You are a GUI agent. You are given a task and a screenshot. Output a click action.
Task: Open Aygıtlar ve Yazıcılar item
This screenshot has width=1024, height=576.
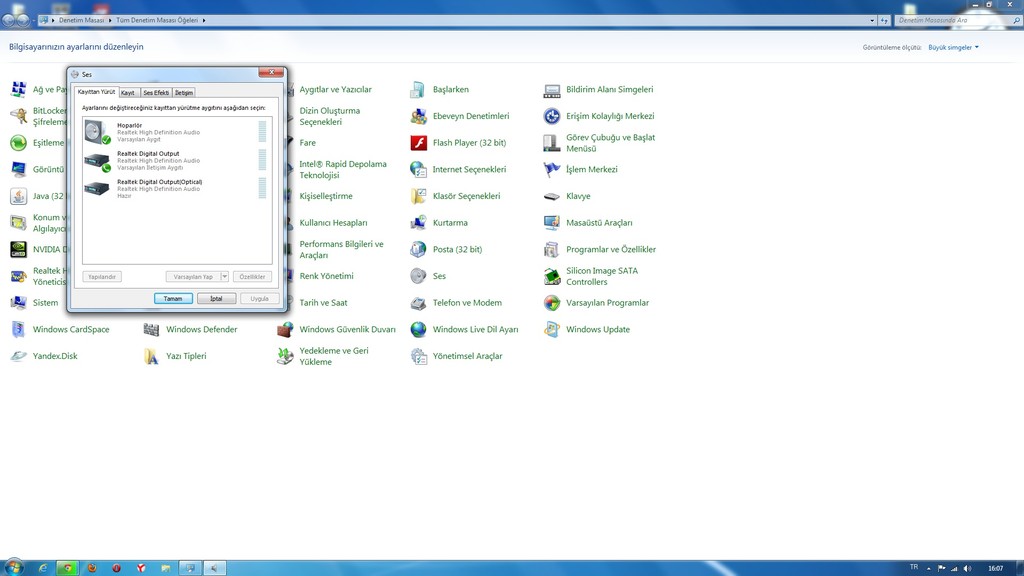pos(335,89)
